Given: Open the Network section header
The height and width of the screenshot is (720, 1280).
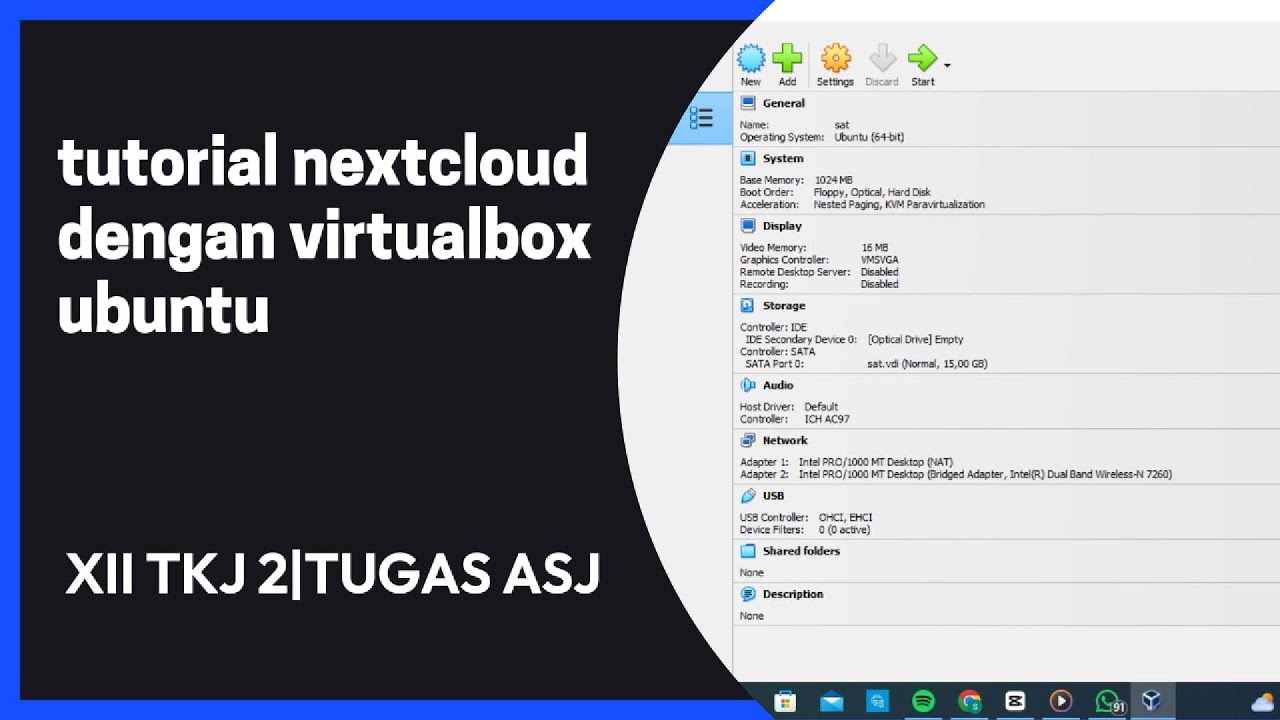Looking at the screenshot, I should (x=785, y=440).
